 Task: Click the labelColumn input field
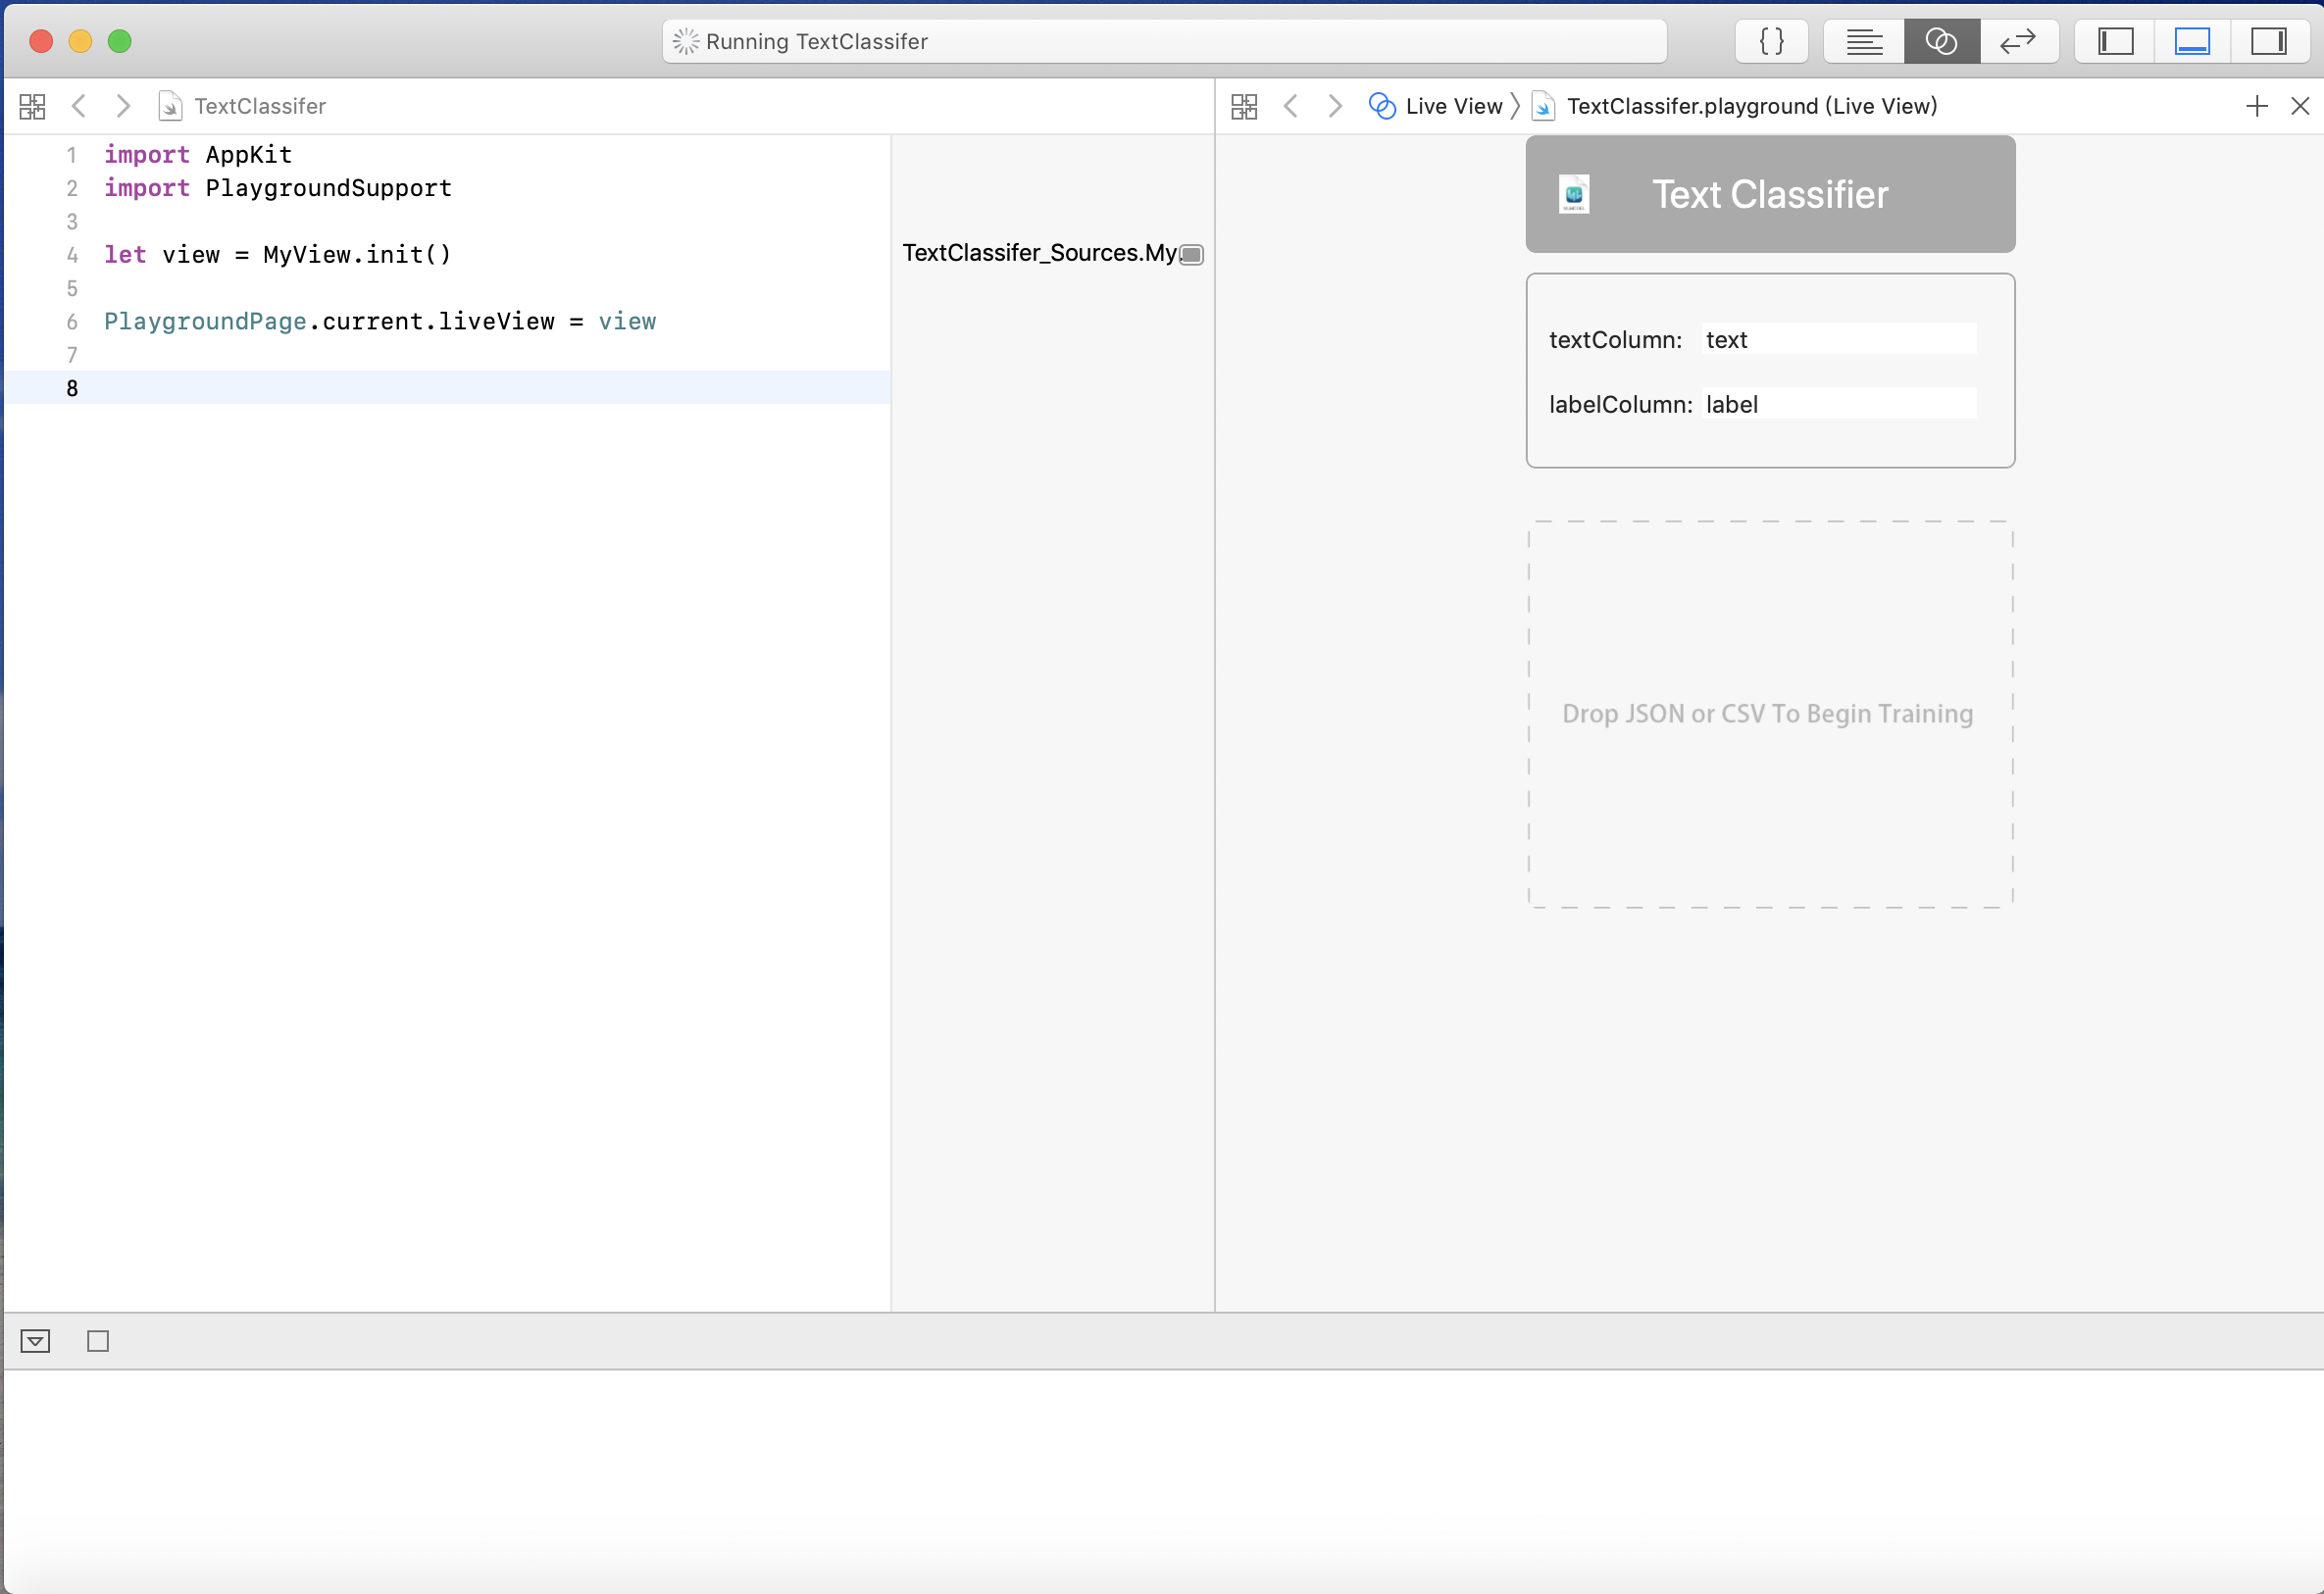(x=1838, y=404)
